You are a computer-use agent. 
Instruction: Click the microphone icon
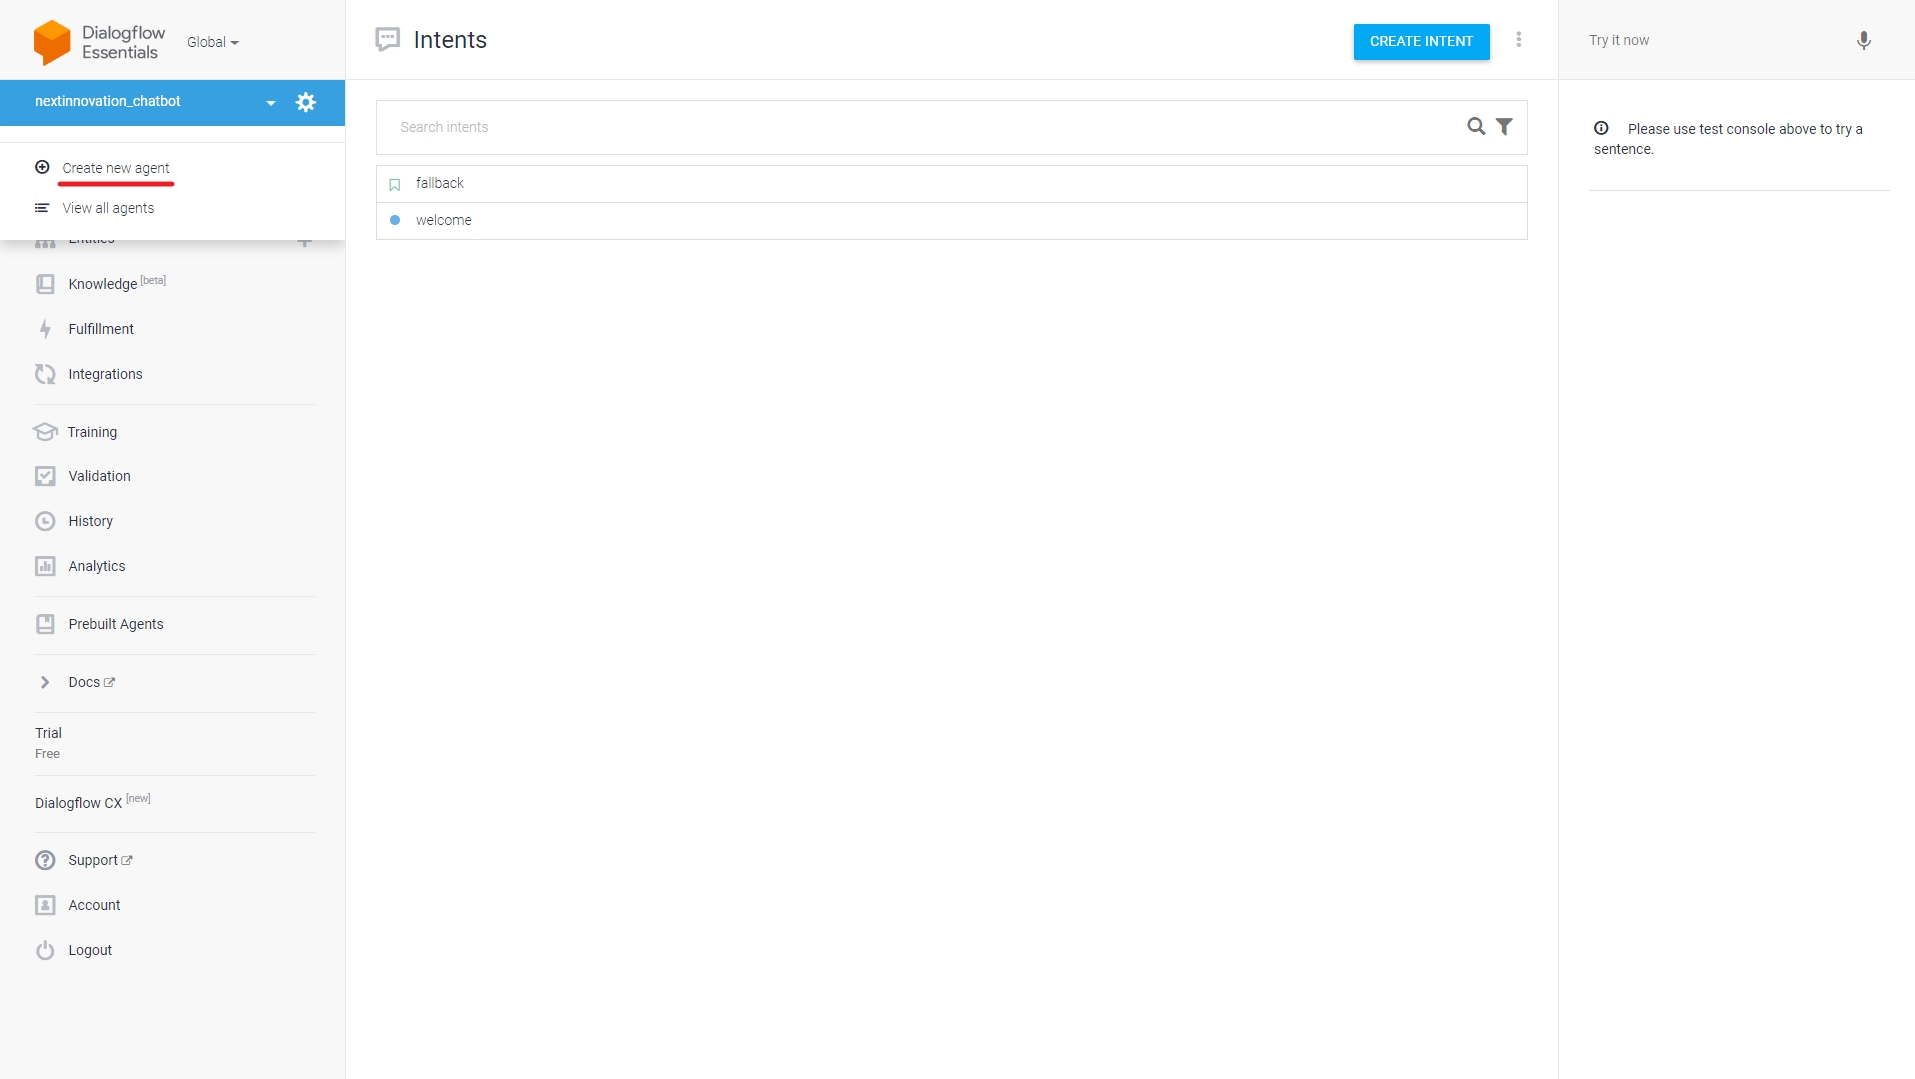(x=1863, y=40)
